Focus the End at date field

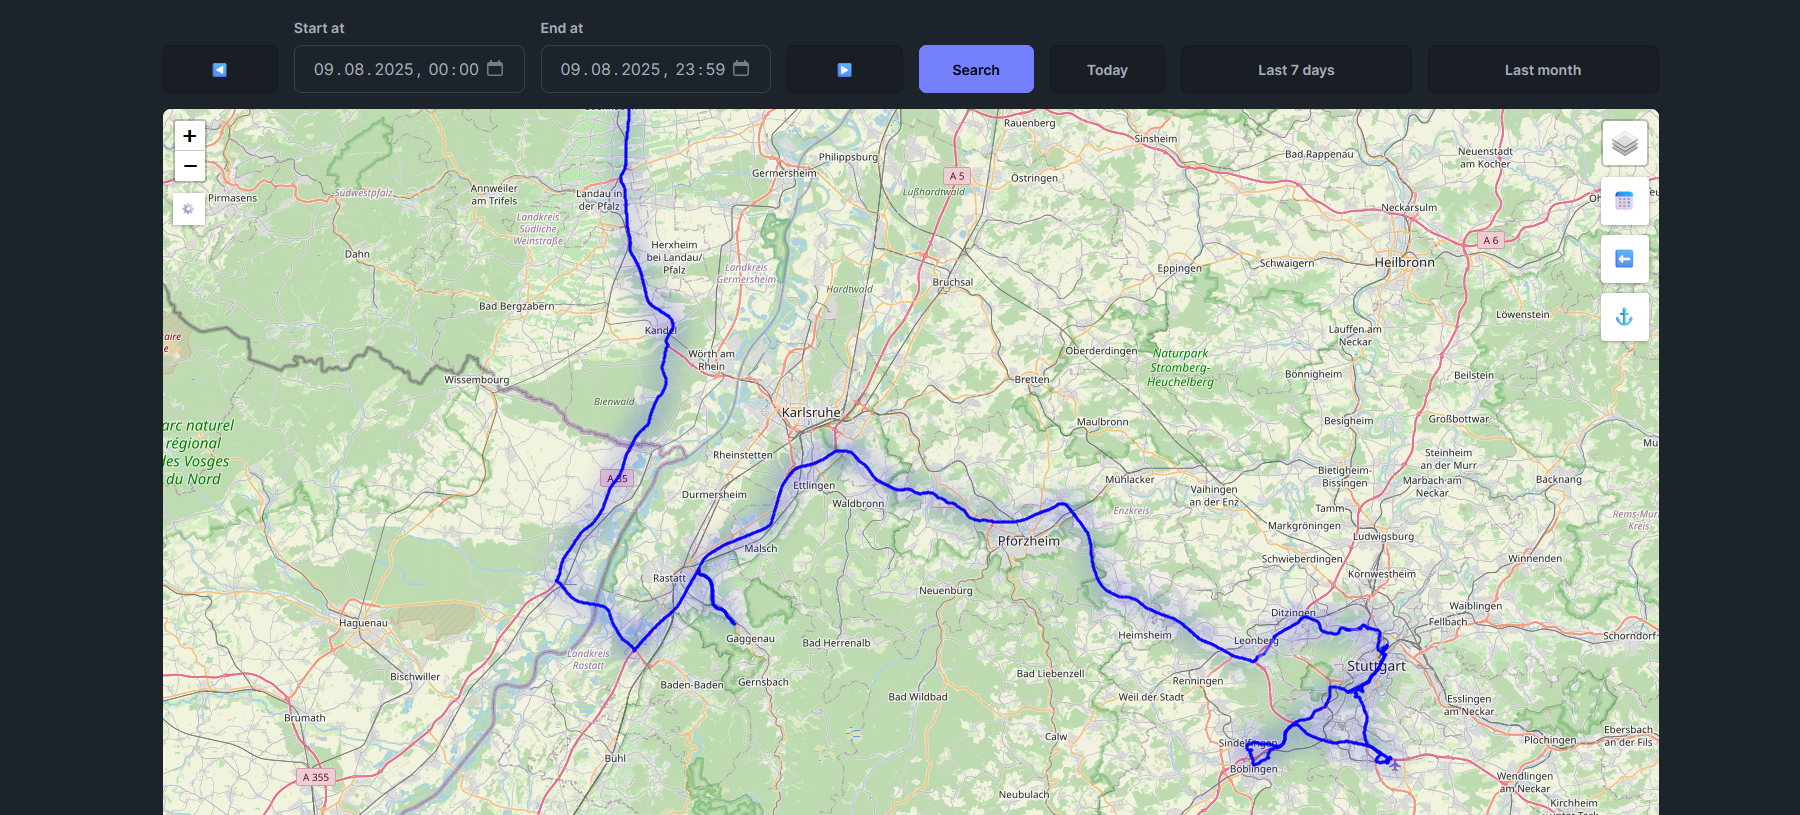click(656, 69)
